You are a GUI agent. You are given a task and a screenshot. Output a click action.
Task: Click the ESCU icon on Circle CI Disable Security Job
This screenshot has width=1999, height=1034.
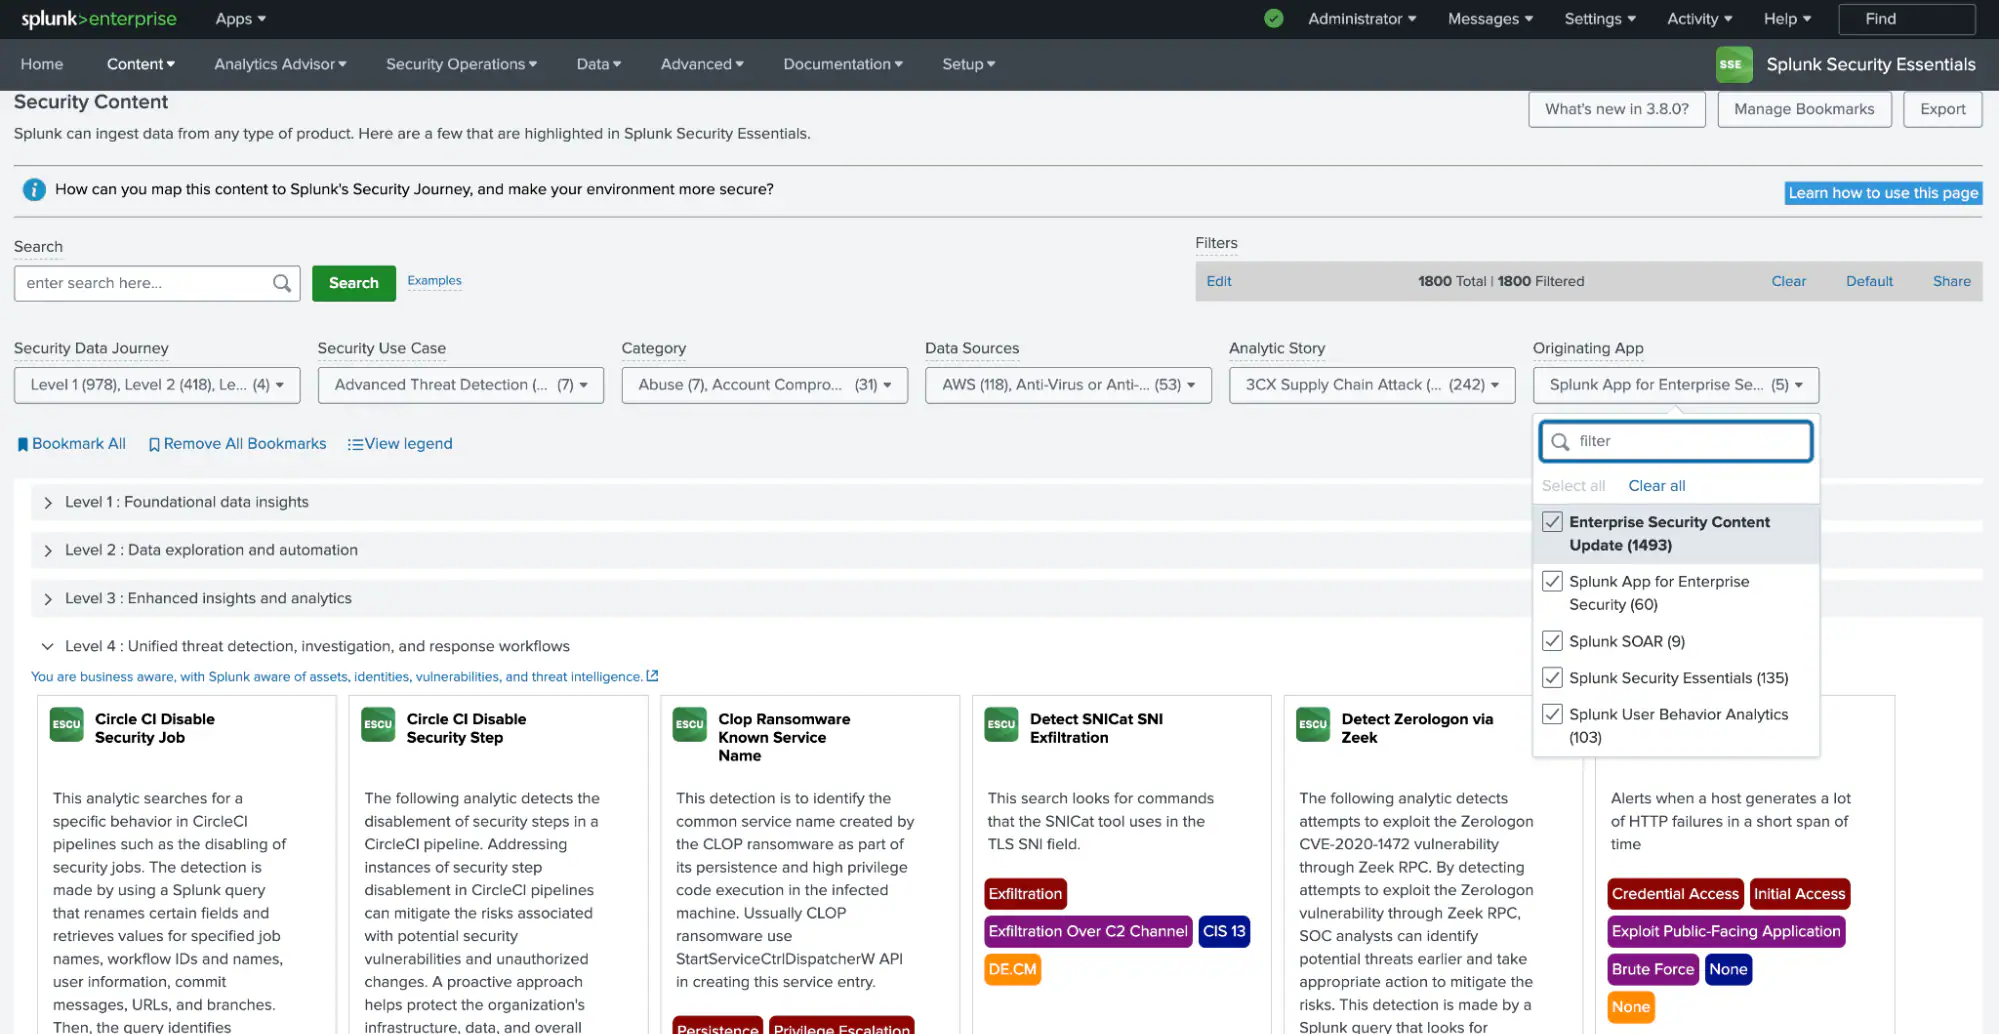pos(67,725)
